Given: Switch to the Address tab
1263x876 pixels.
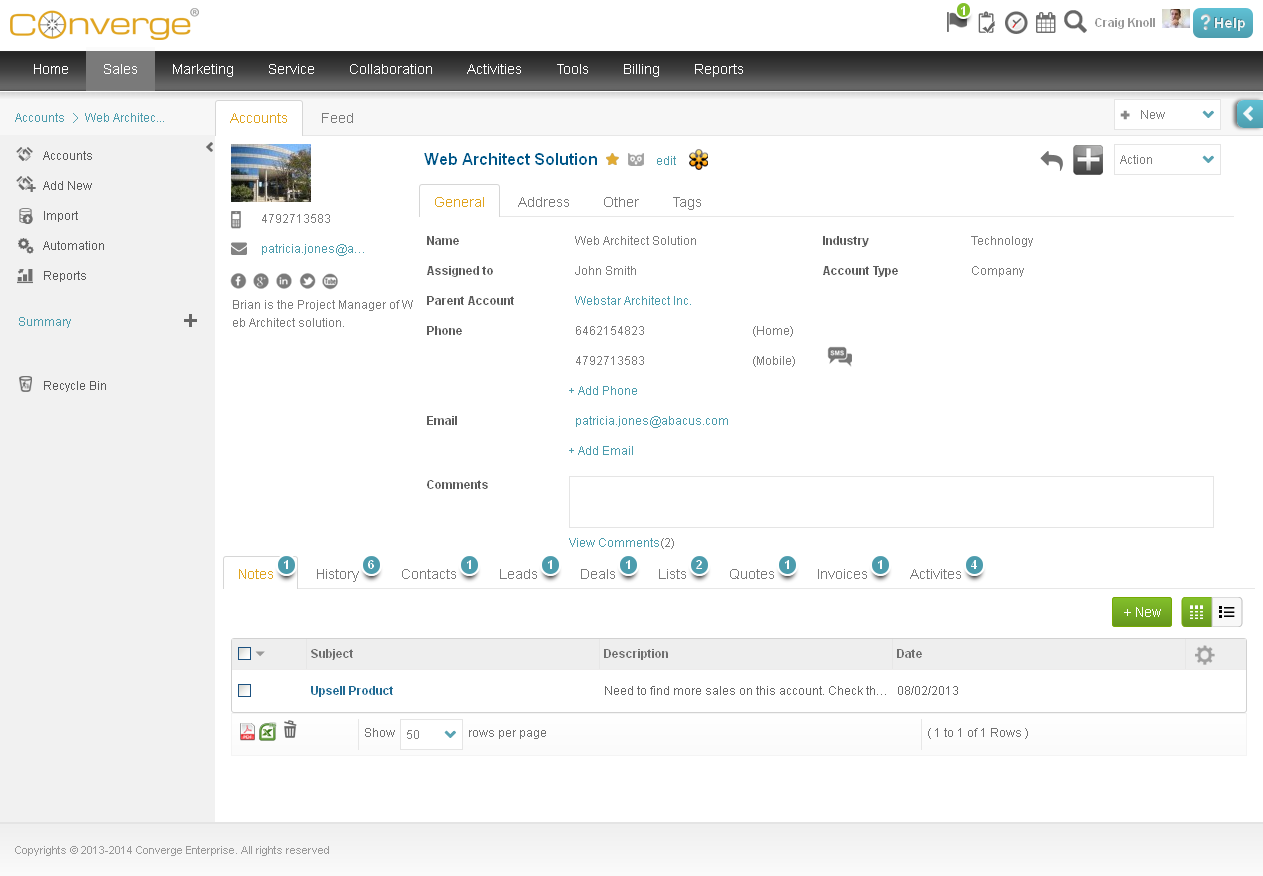Looking at the screenshot, I should point(544,202).
